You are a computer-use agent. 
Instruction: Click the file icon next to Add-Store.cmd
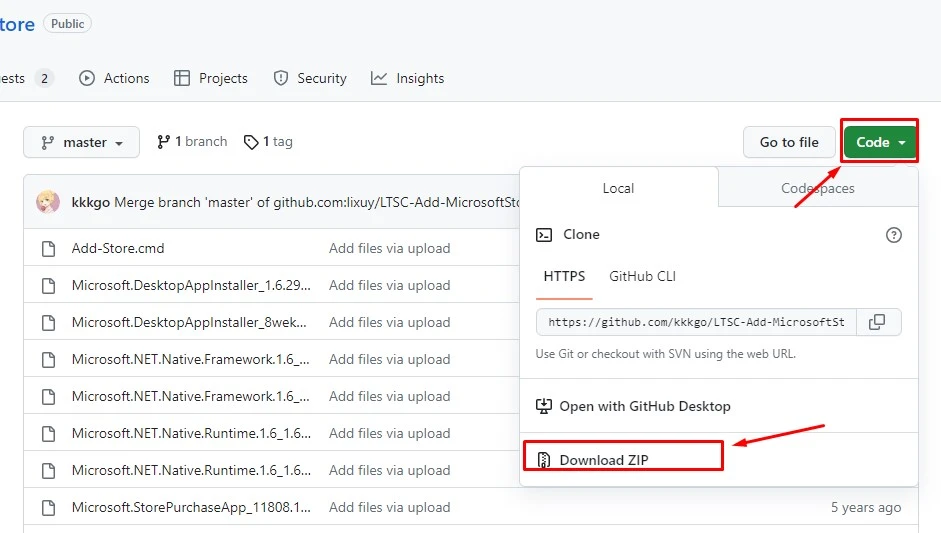tap(48, 249)
